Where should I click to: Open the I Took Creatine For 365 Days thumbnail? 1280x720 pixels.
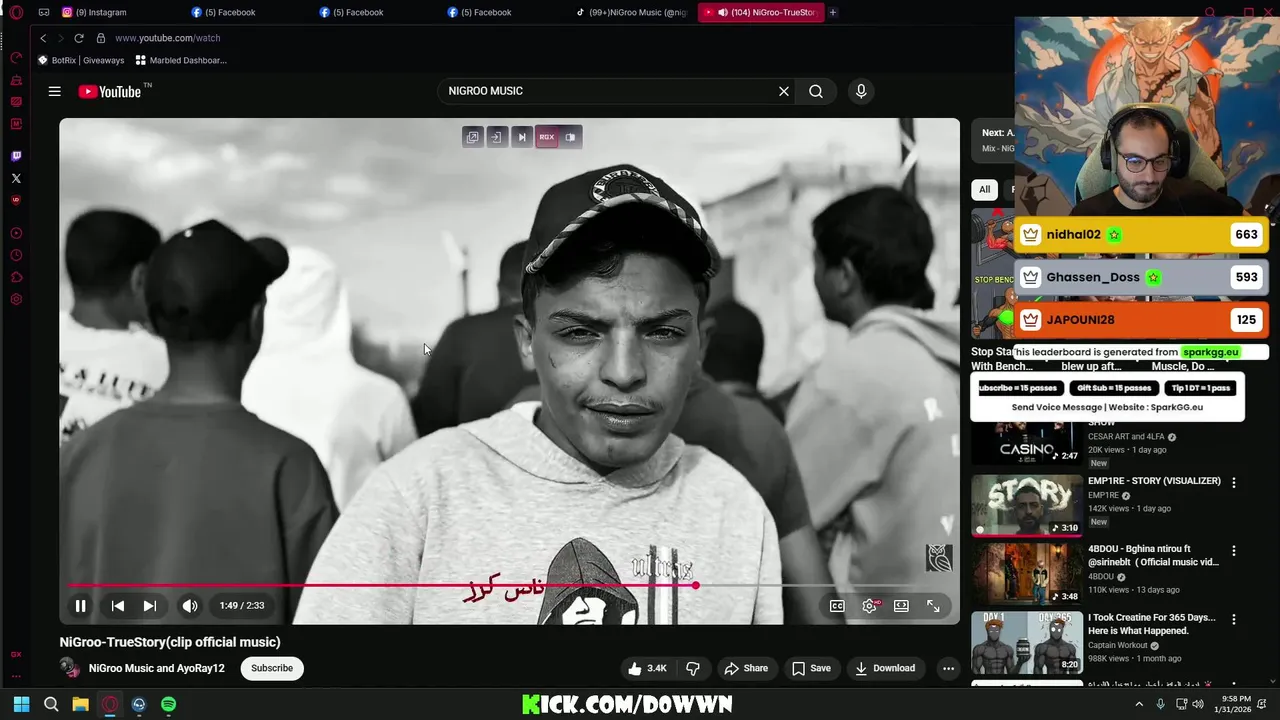(x=1027, y=642)
